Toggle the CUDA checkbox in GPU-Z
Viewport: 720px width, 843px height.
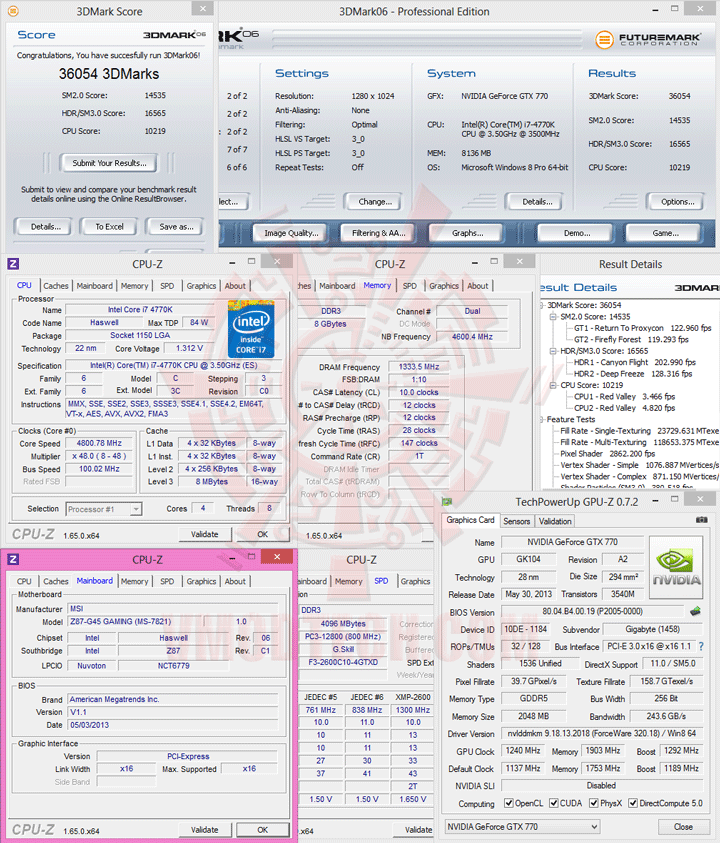click(553, 803)
